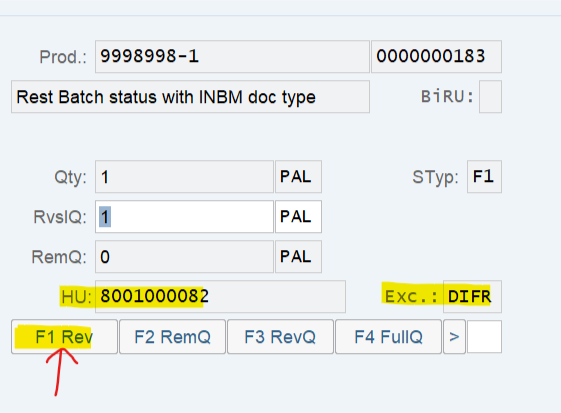
Task: Click the HU field with 8001000082
Action: tap(220, 297)
